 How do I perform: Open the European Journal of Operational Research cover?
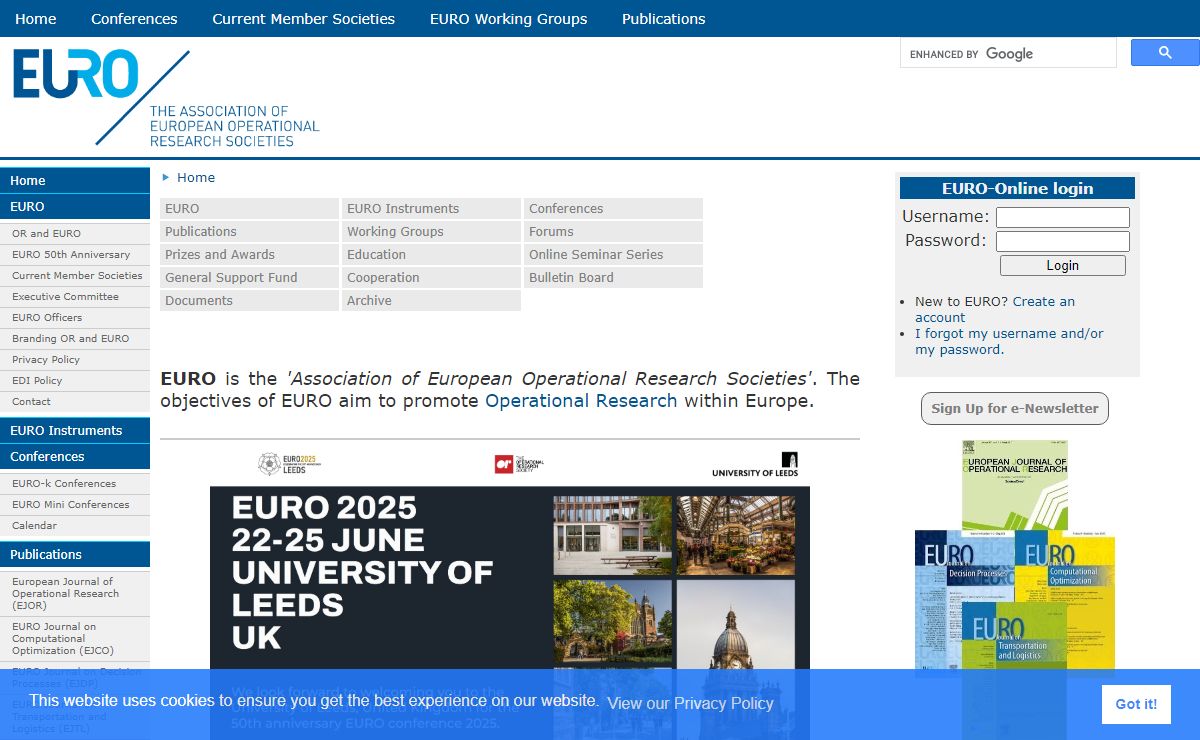[x=1015, y=484]
